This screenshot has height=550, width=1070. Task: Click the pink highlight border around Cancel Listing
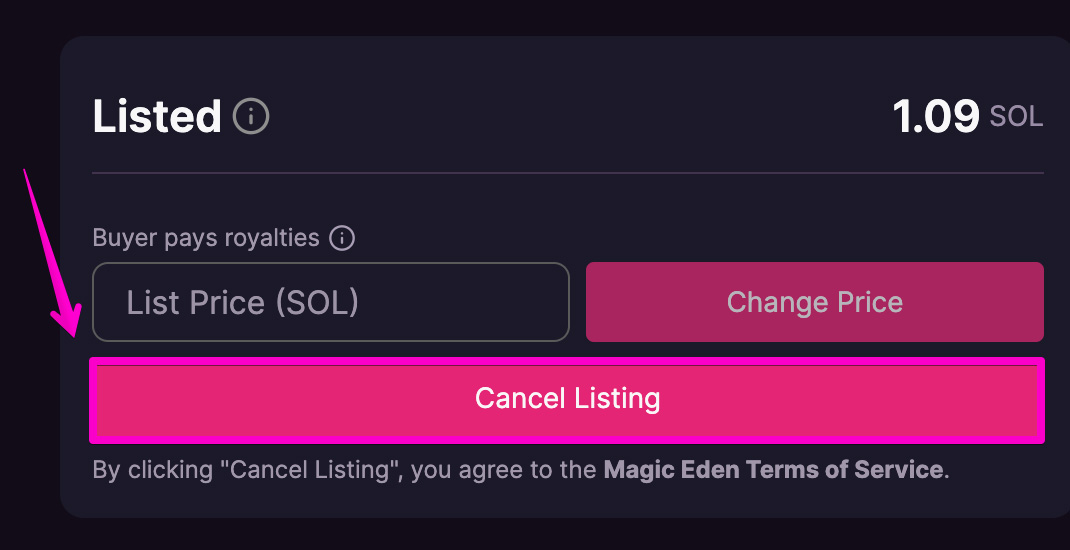[x=567, y=360]
